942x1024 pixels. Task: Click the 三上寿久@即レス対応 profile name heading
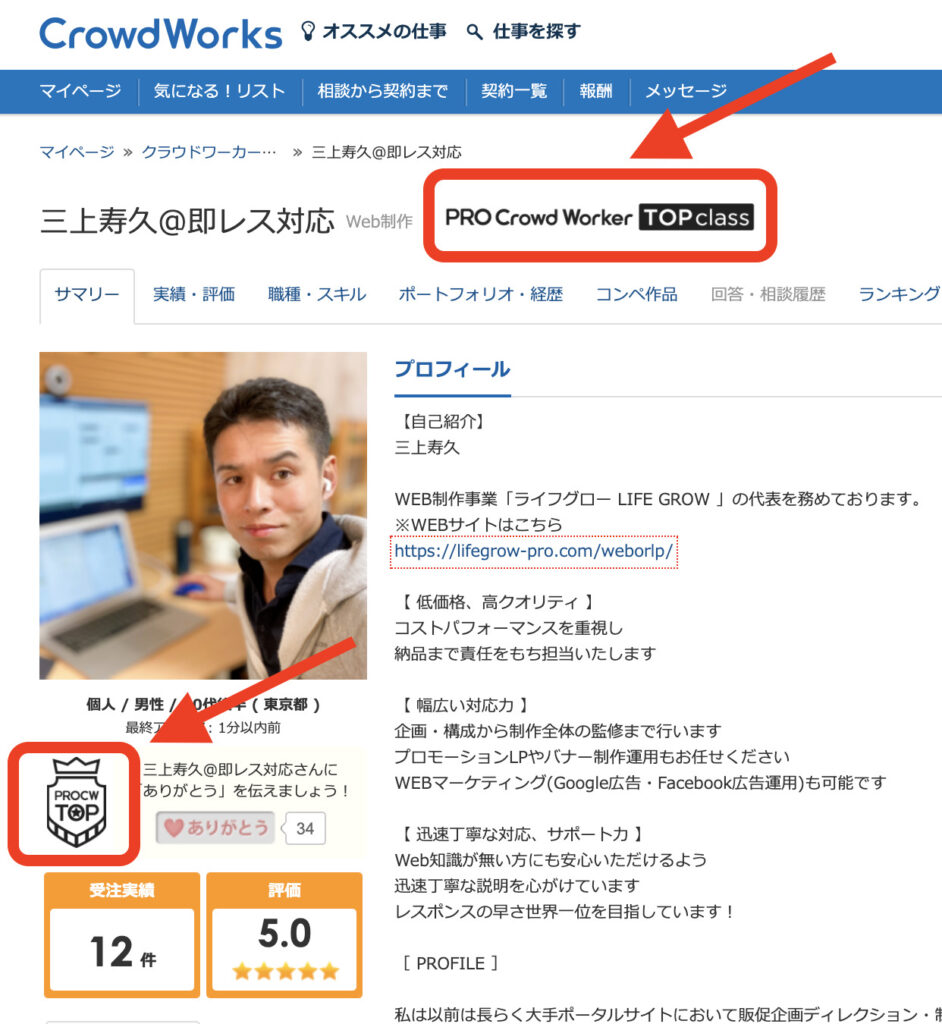point(187,221)
